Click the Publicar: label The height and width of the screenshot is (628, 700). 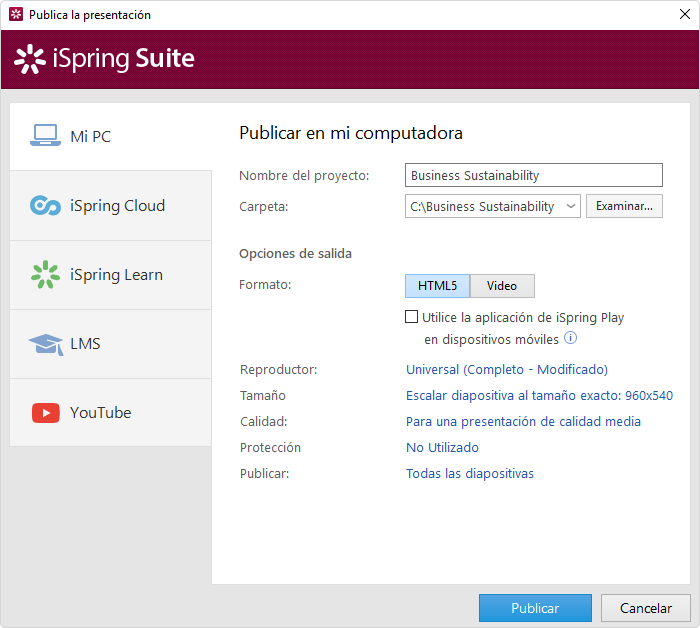[x=264, y=473]
